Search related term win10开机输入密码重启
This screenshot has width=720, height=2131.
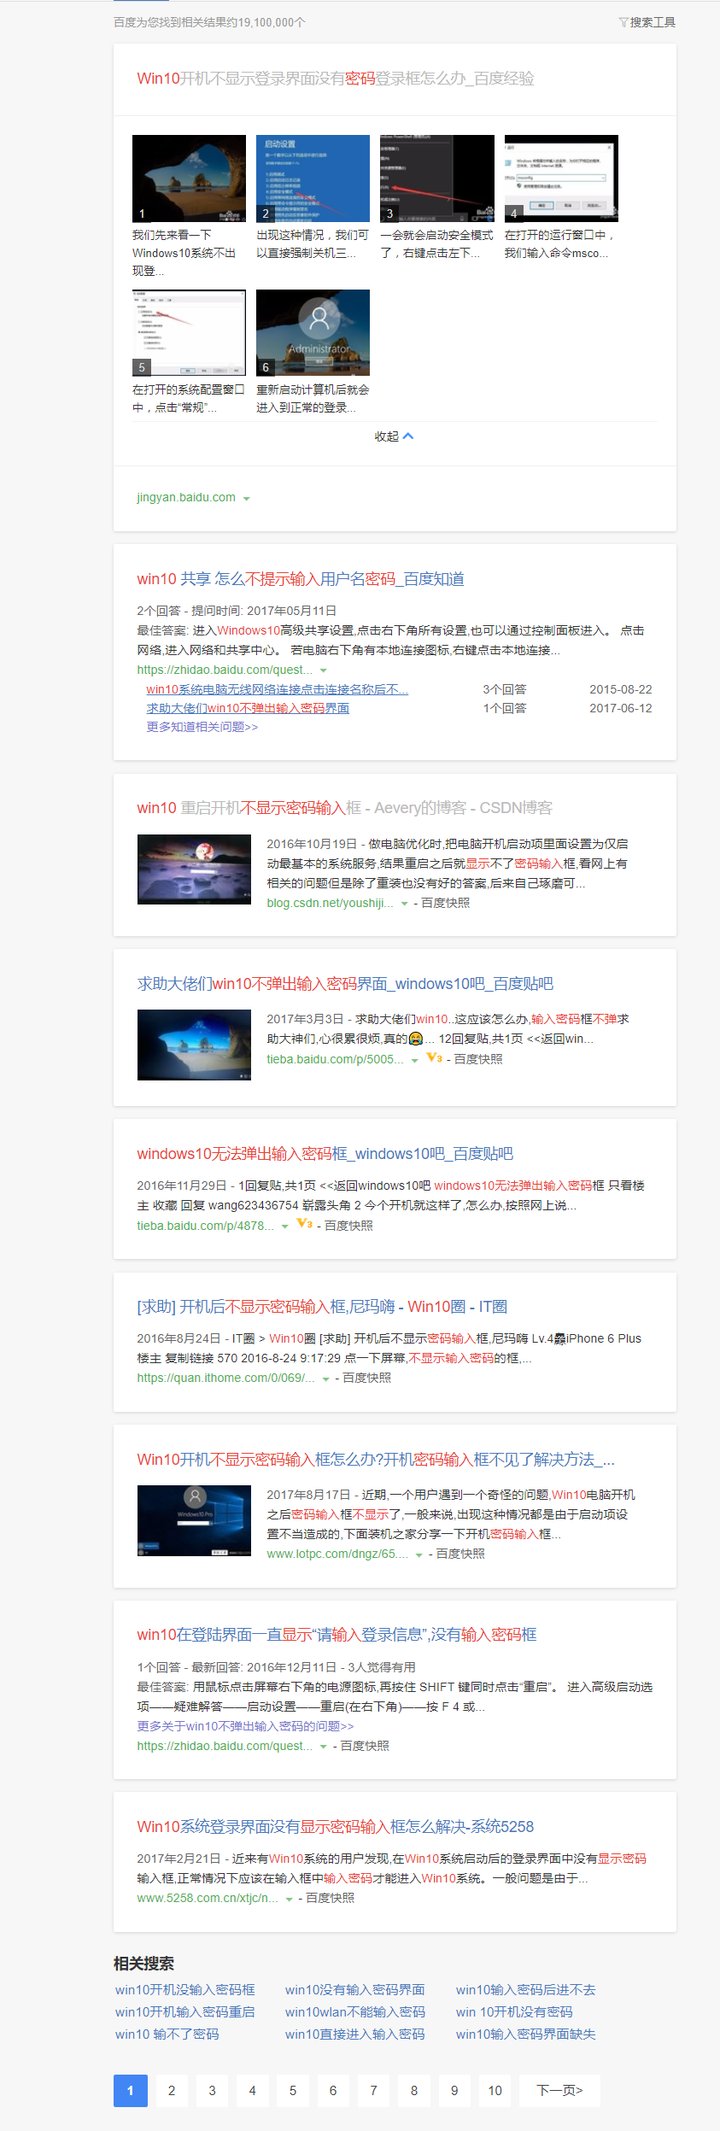point(185,2012)
